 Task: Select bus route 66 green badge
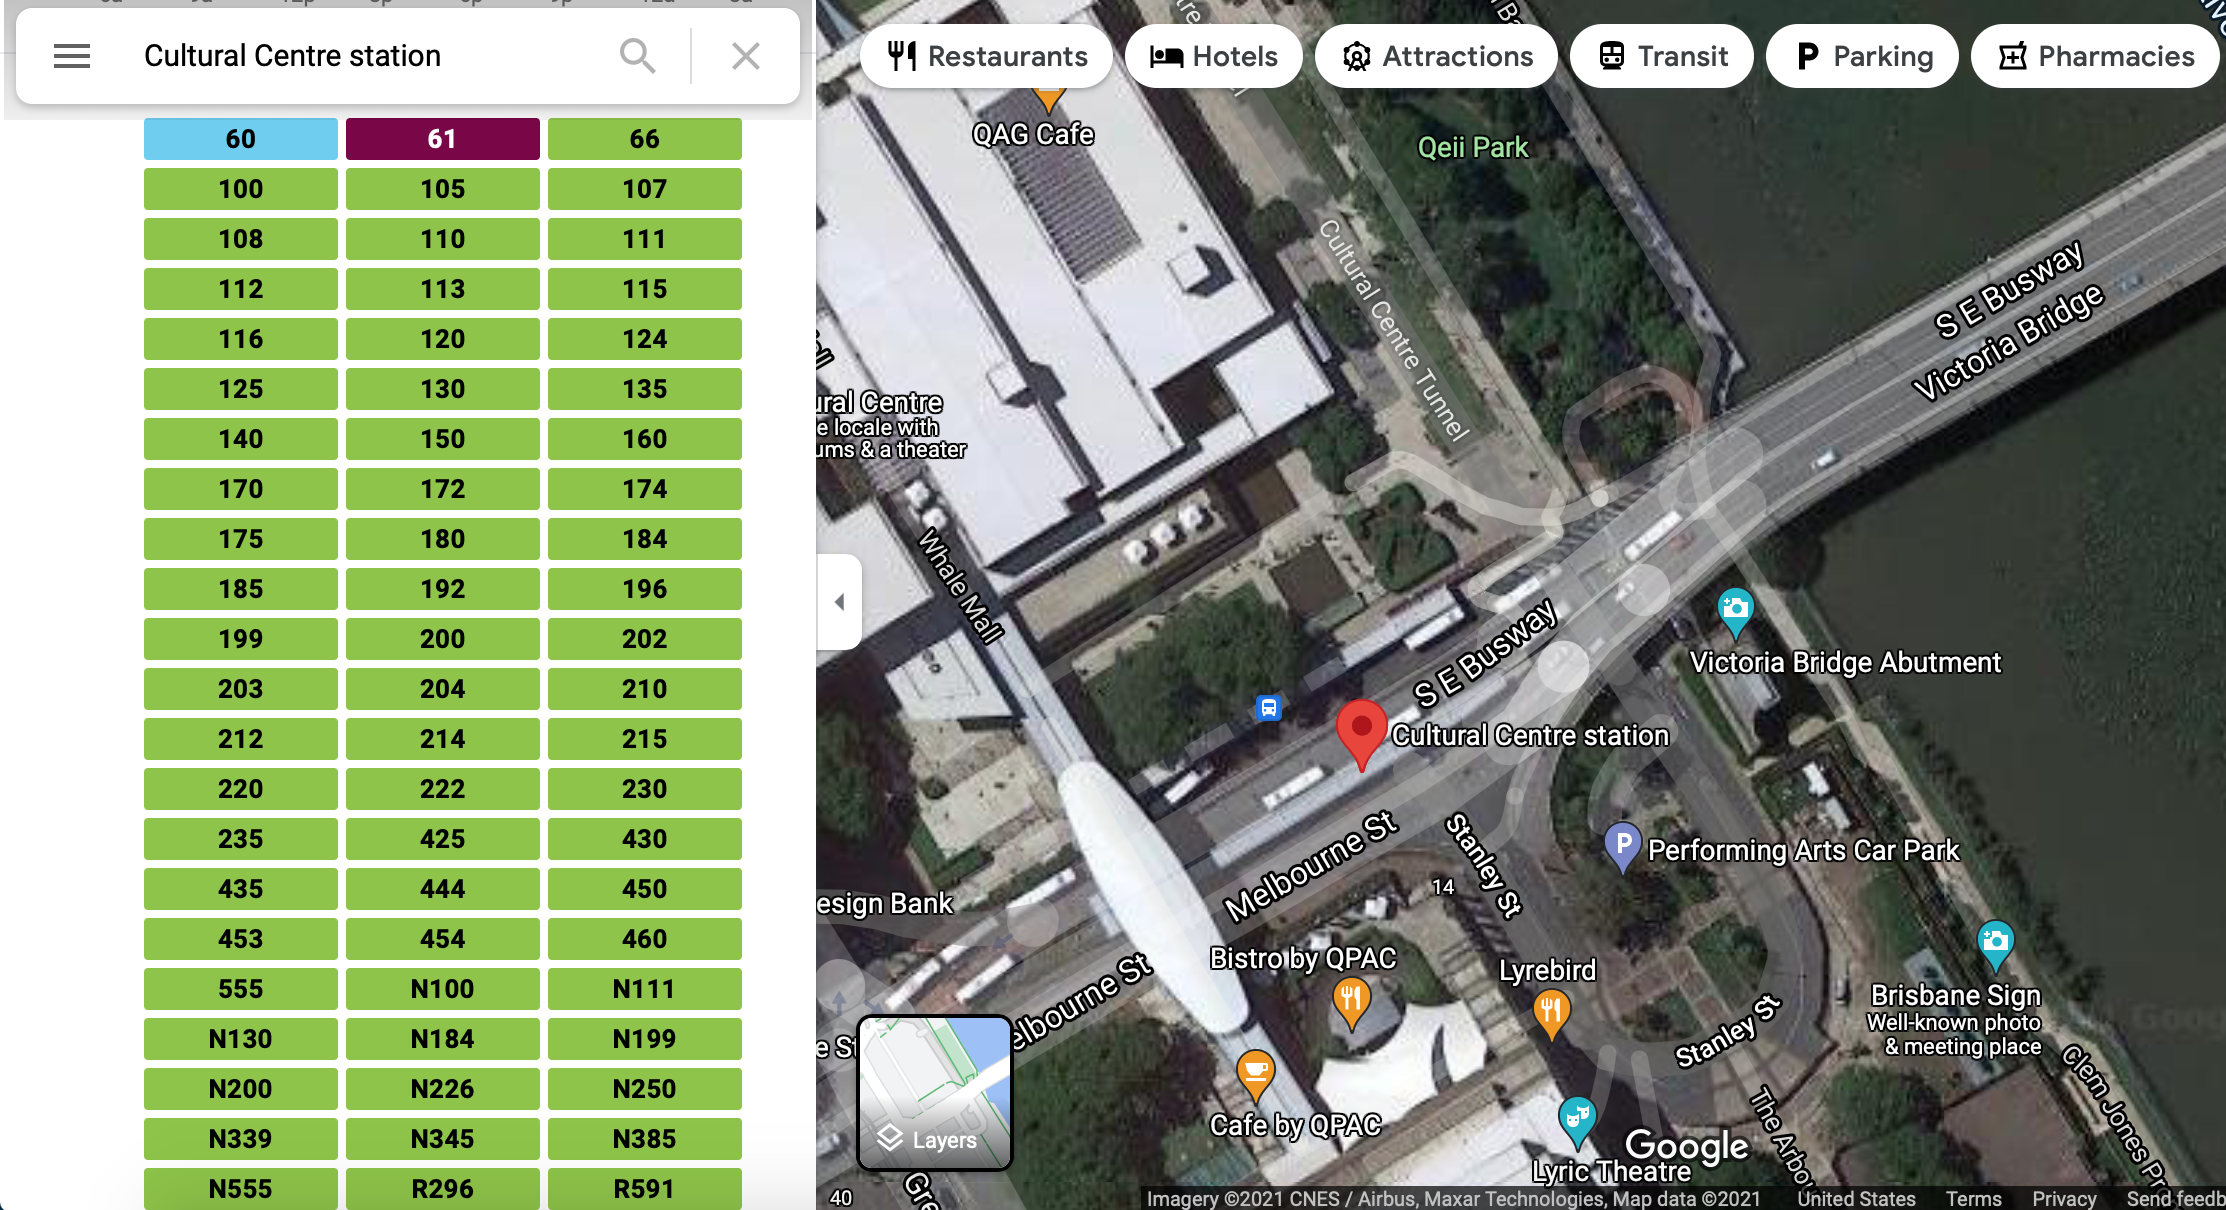(x=645, y=139)
